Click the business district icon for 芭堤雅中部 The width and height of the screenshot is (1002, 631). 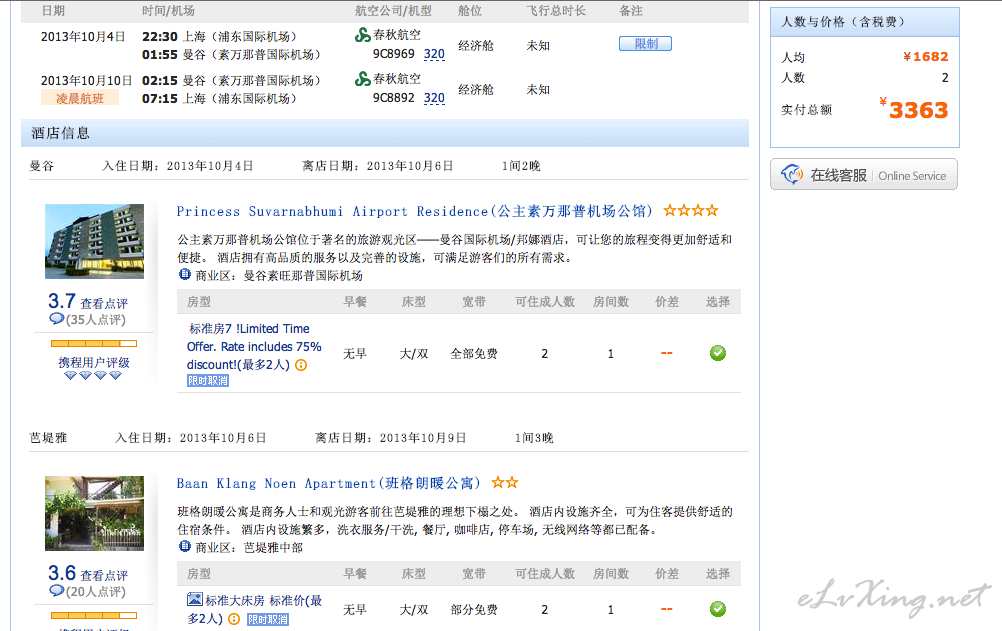[185, 547]
